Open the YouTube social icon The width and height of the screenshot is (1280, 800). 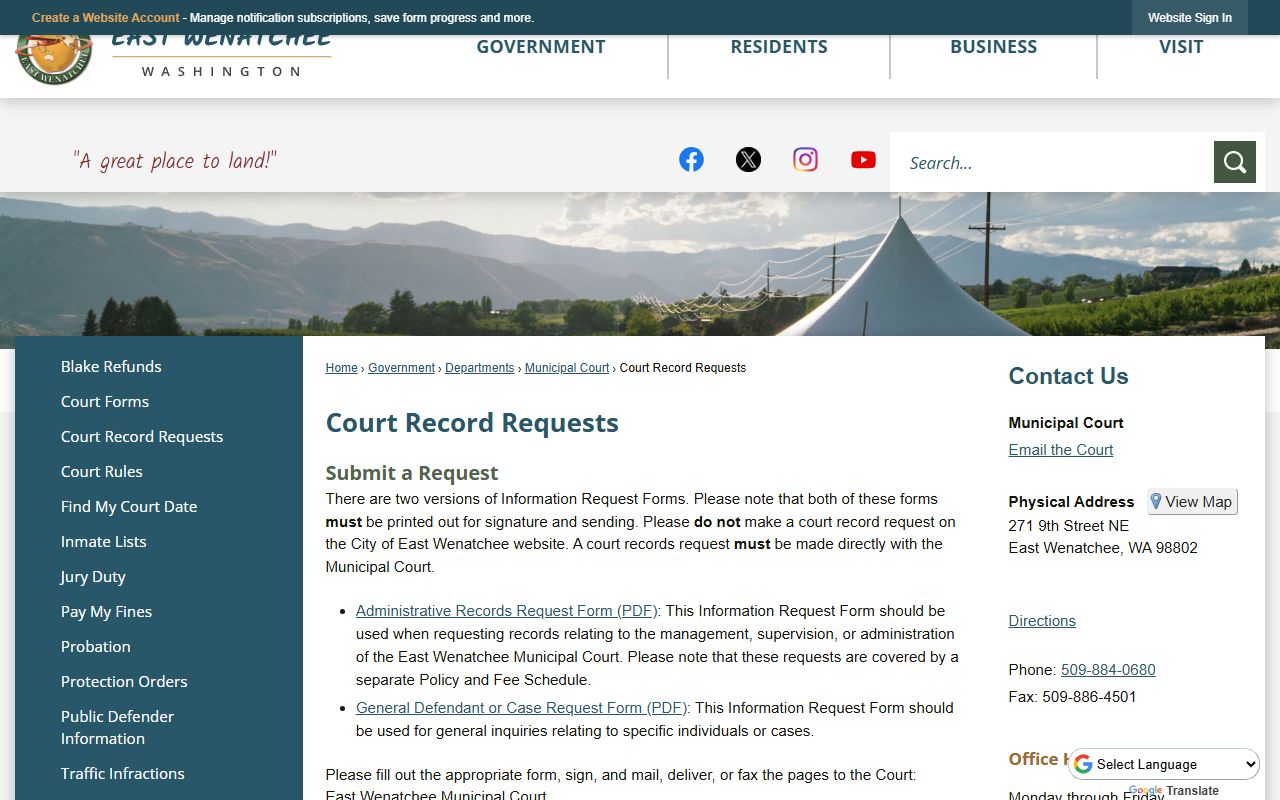tap(863, 159)
